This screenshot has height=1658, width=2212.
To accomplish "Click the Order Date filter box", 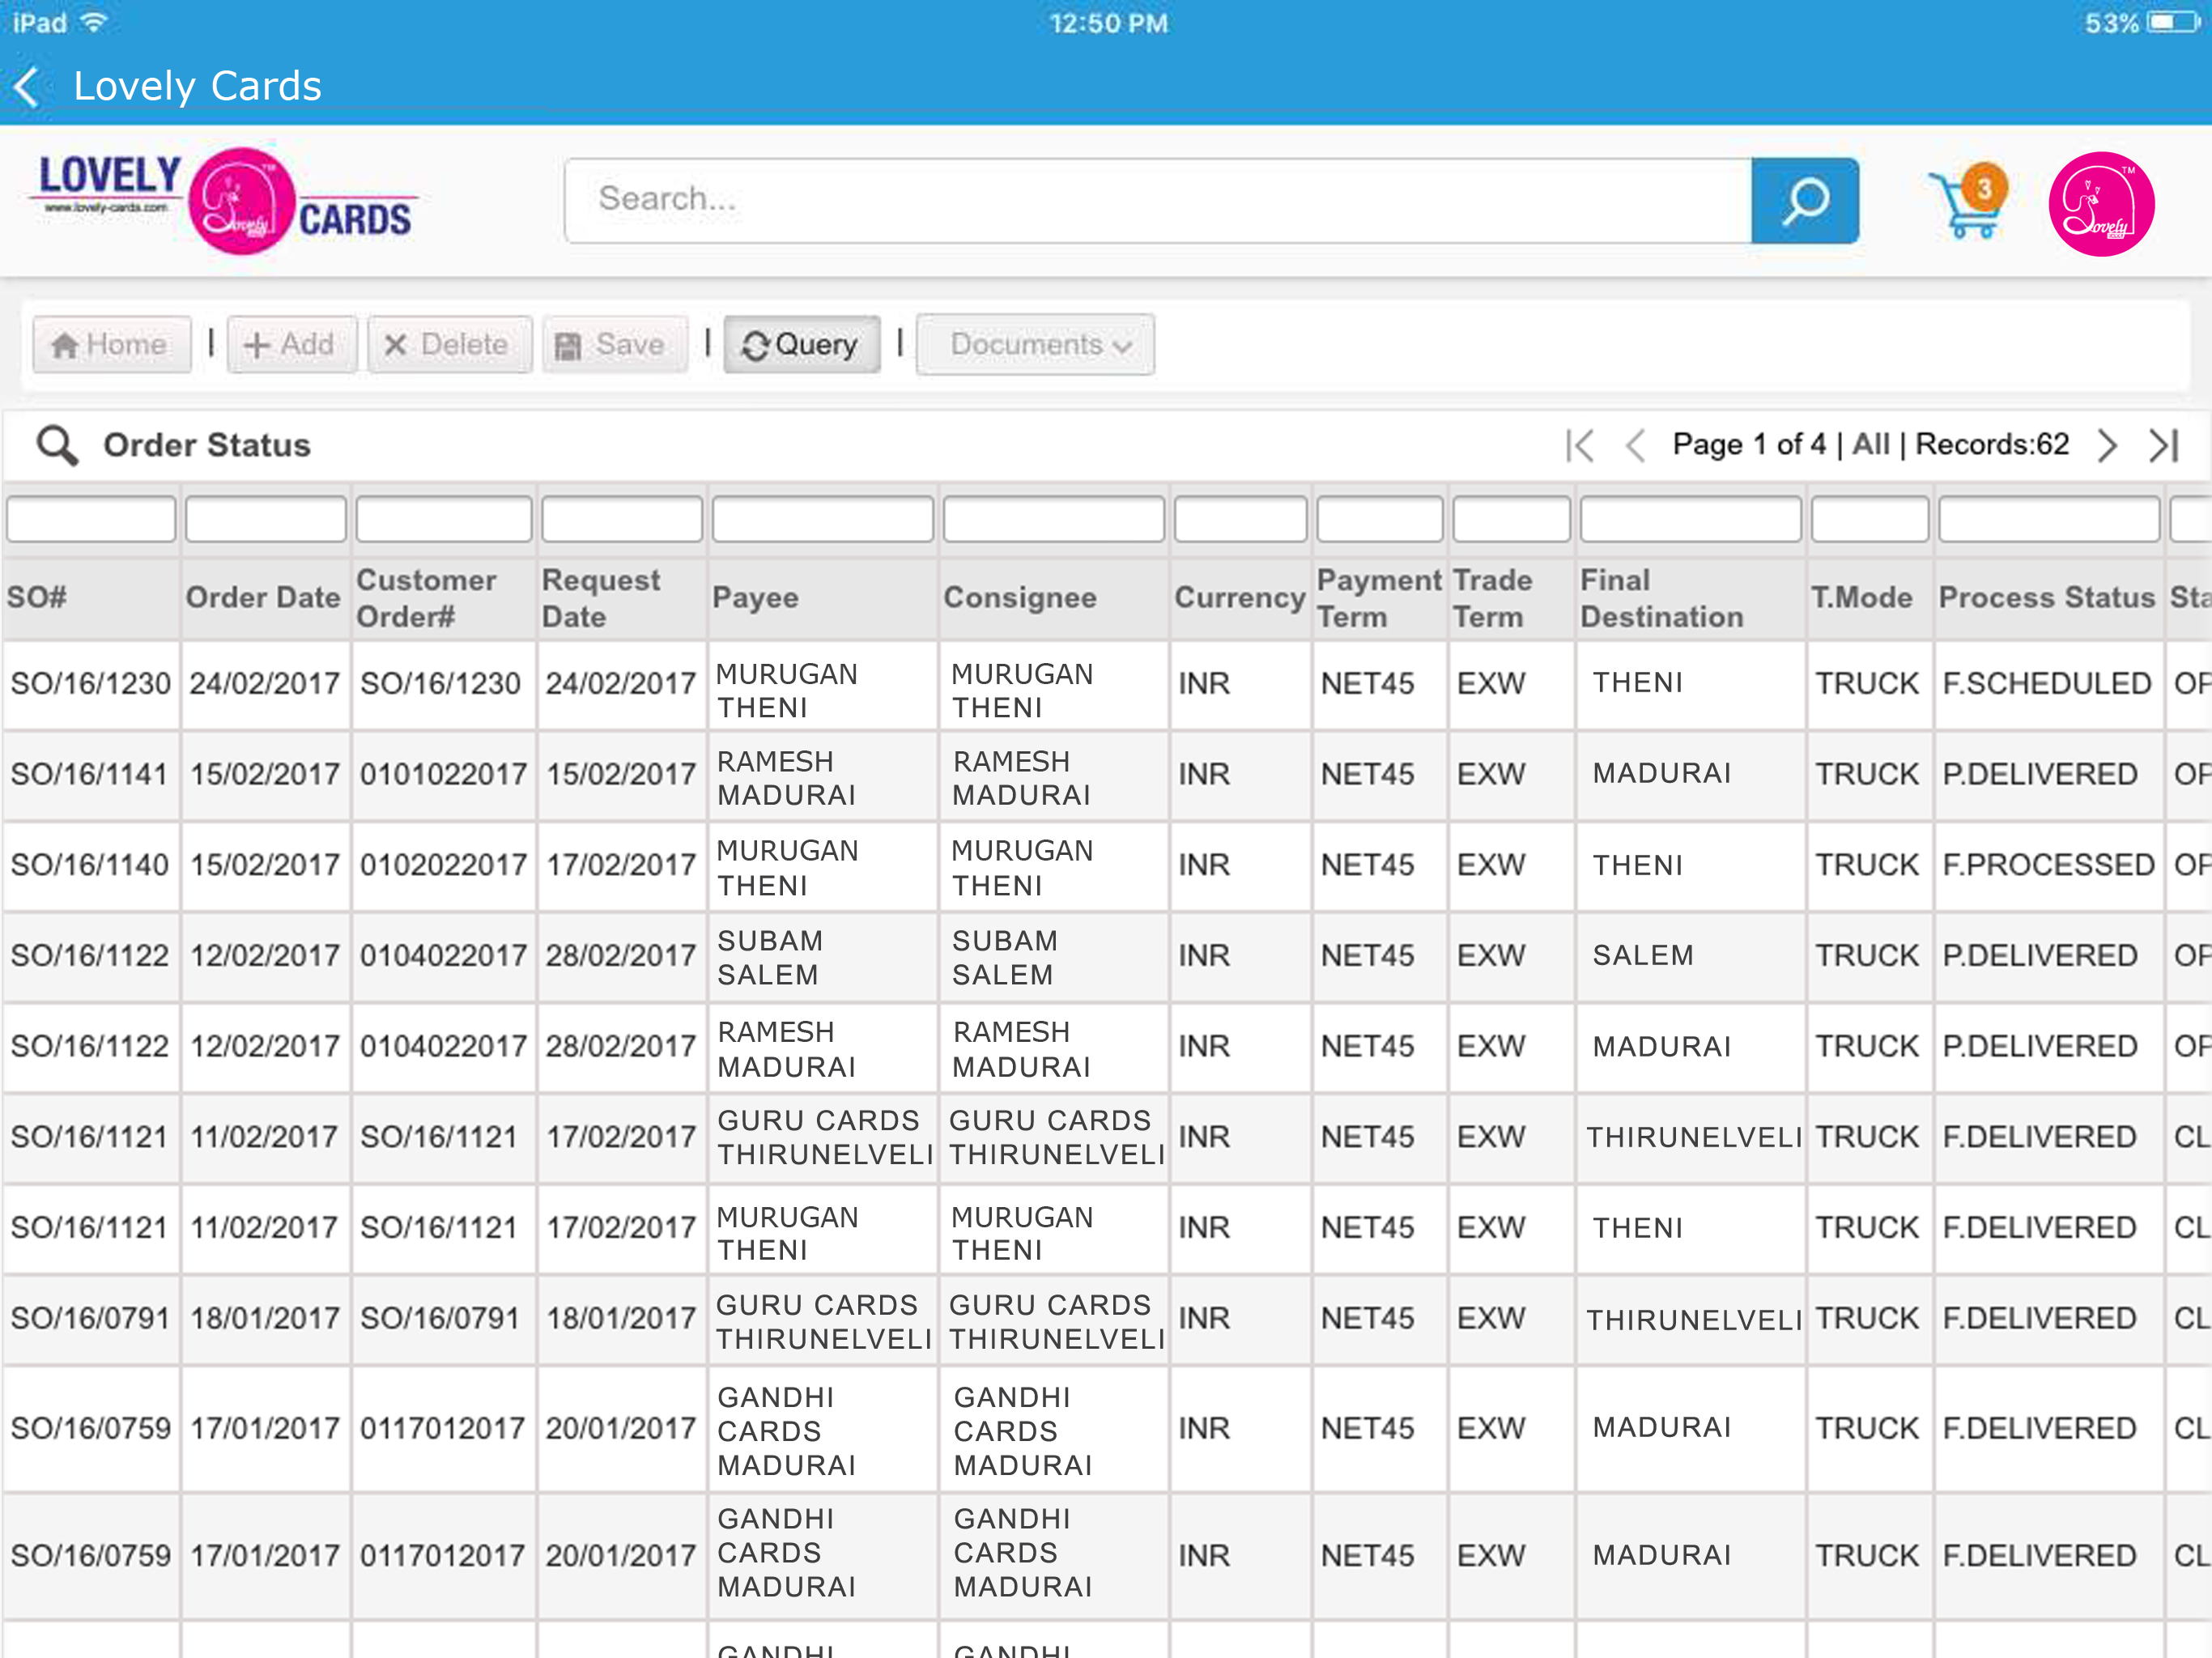I will [266, 519].
